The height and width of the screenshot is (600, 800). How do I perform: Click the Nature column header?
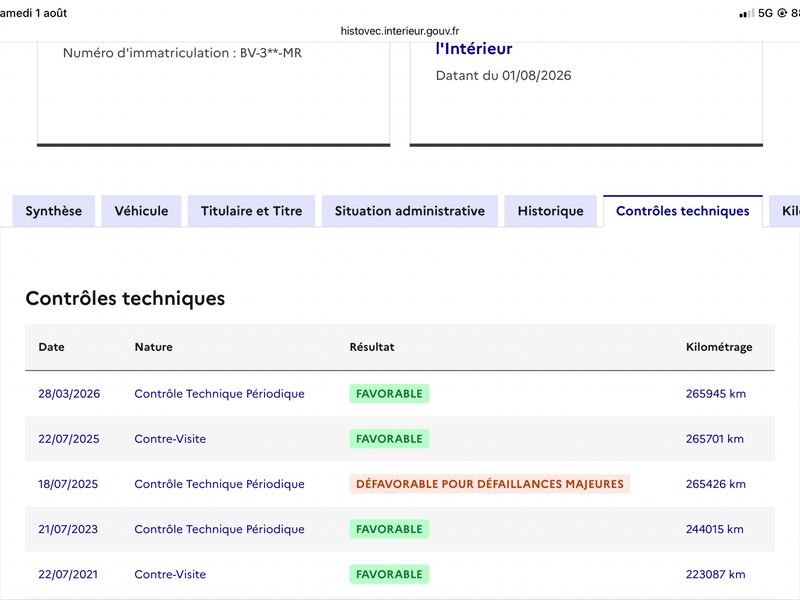coord(154,347)
